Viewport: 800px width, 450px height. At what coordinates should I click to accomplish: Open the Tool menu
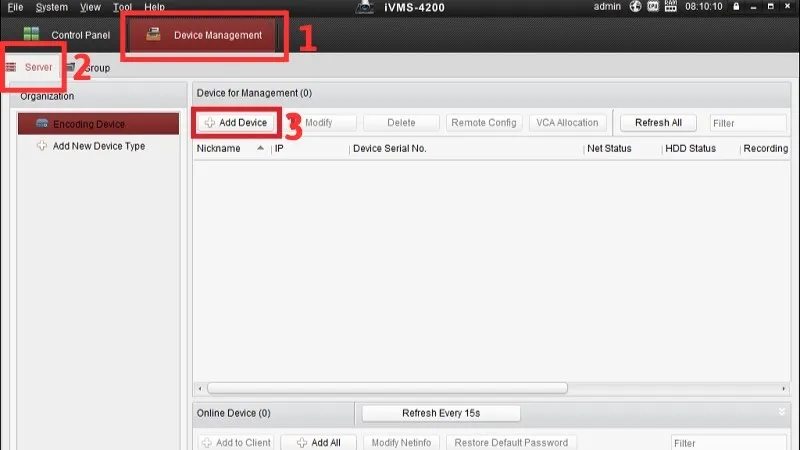pyautogui.click(x=122, y=7)
